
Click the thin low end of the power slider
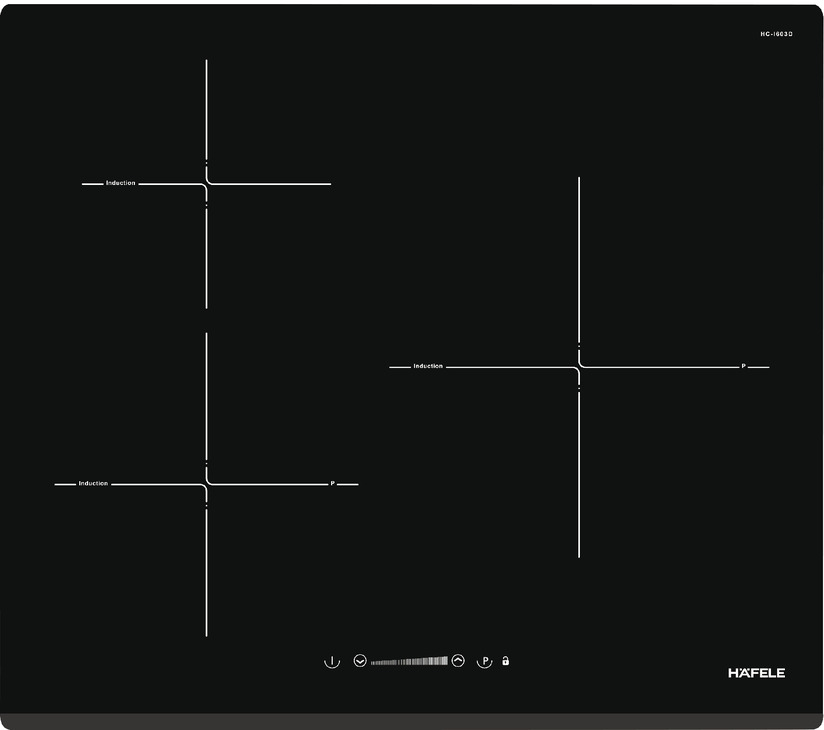[x=375, y=661]
